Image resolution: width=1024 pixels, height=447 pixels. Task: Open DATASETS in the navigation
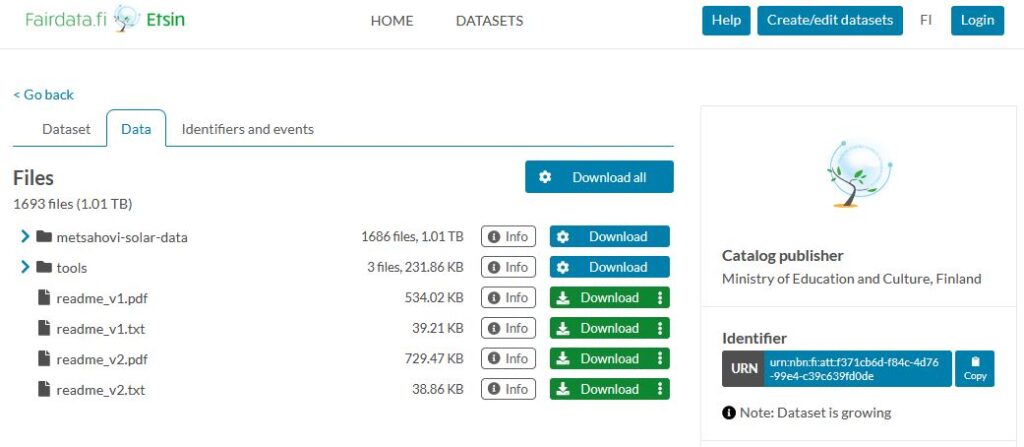point(489,21)
